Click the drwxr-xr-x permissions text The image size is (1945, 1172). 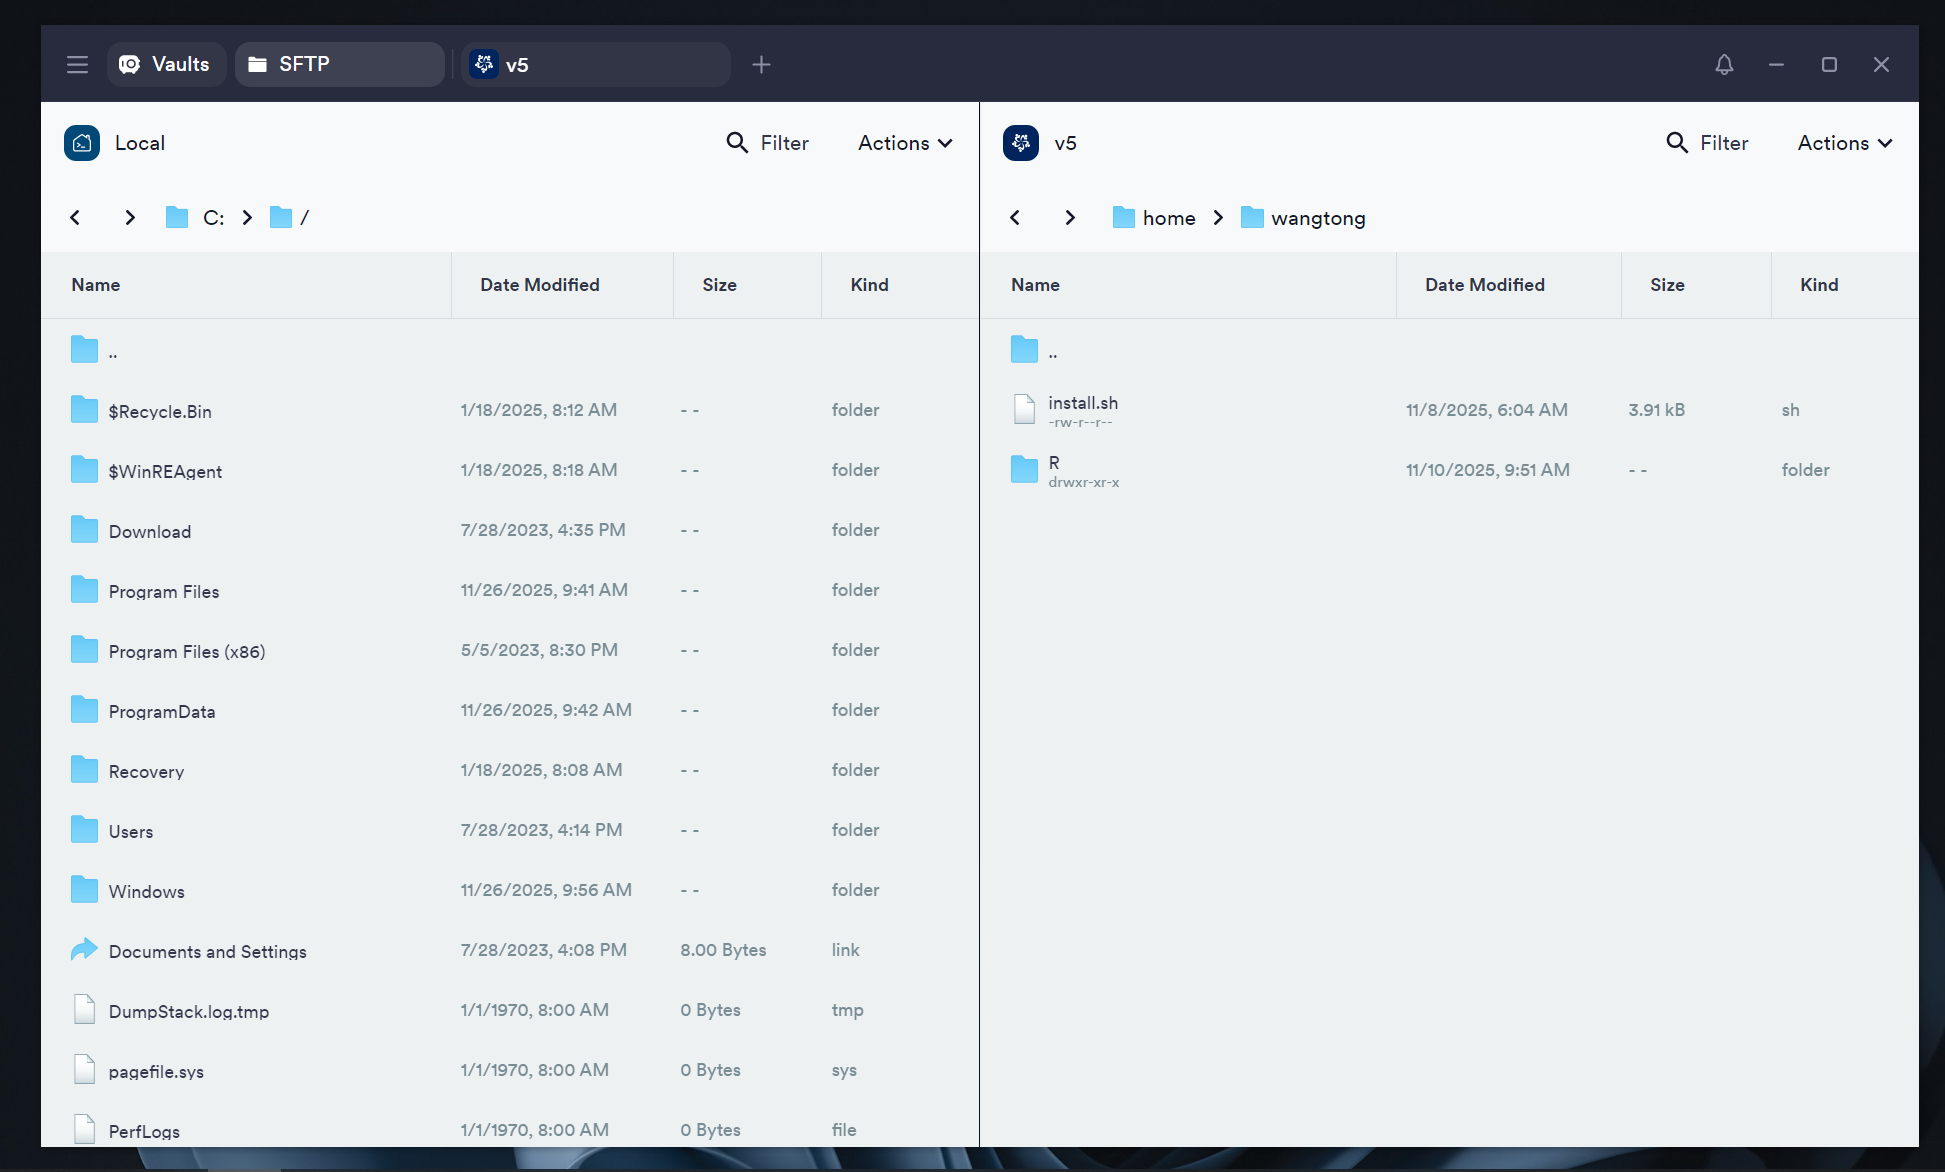click(x=1084, y=482)
